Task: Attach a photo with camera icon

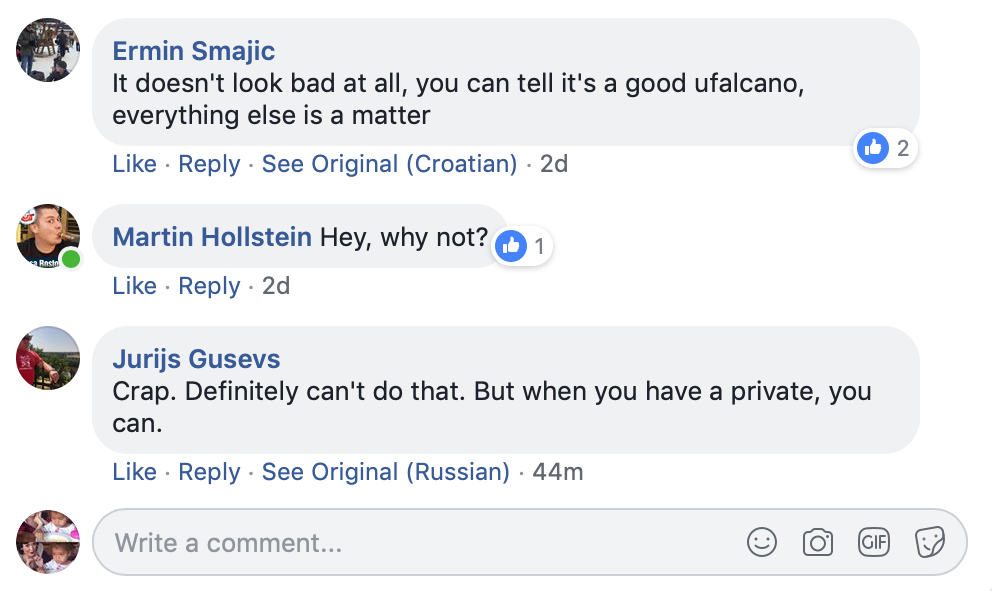Action: pyautogui.click(x=818, y=543)
